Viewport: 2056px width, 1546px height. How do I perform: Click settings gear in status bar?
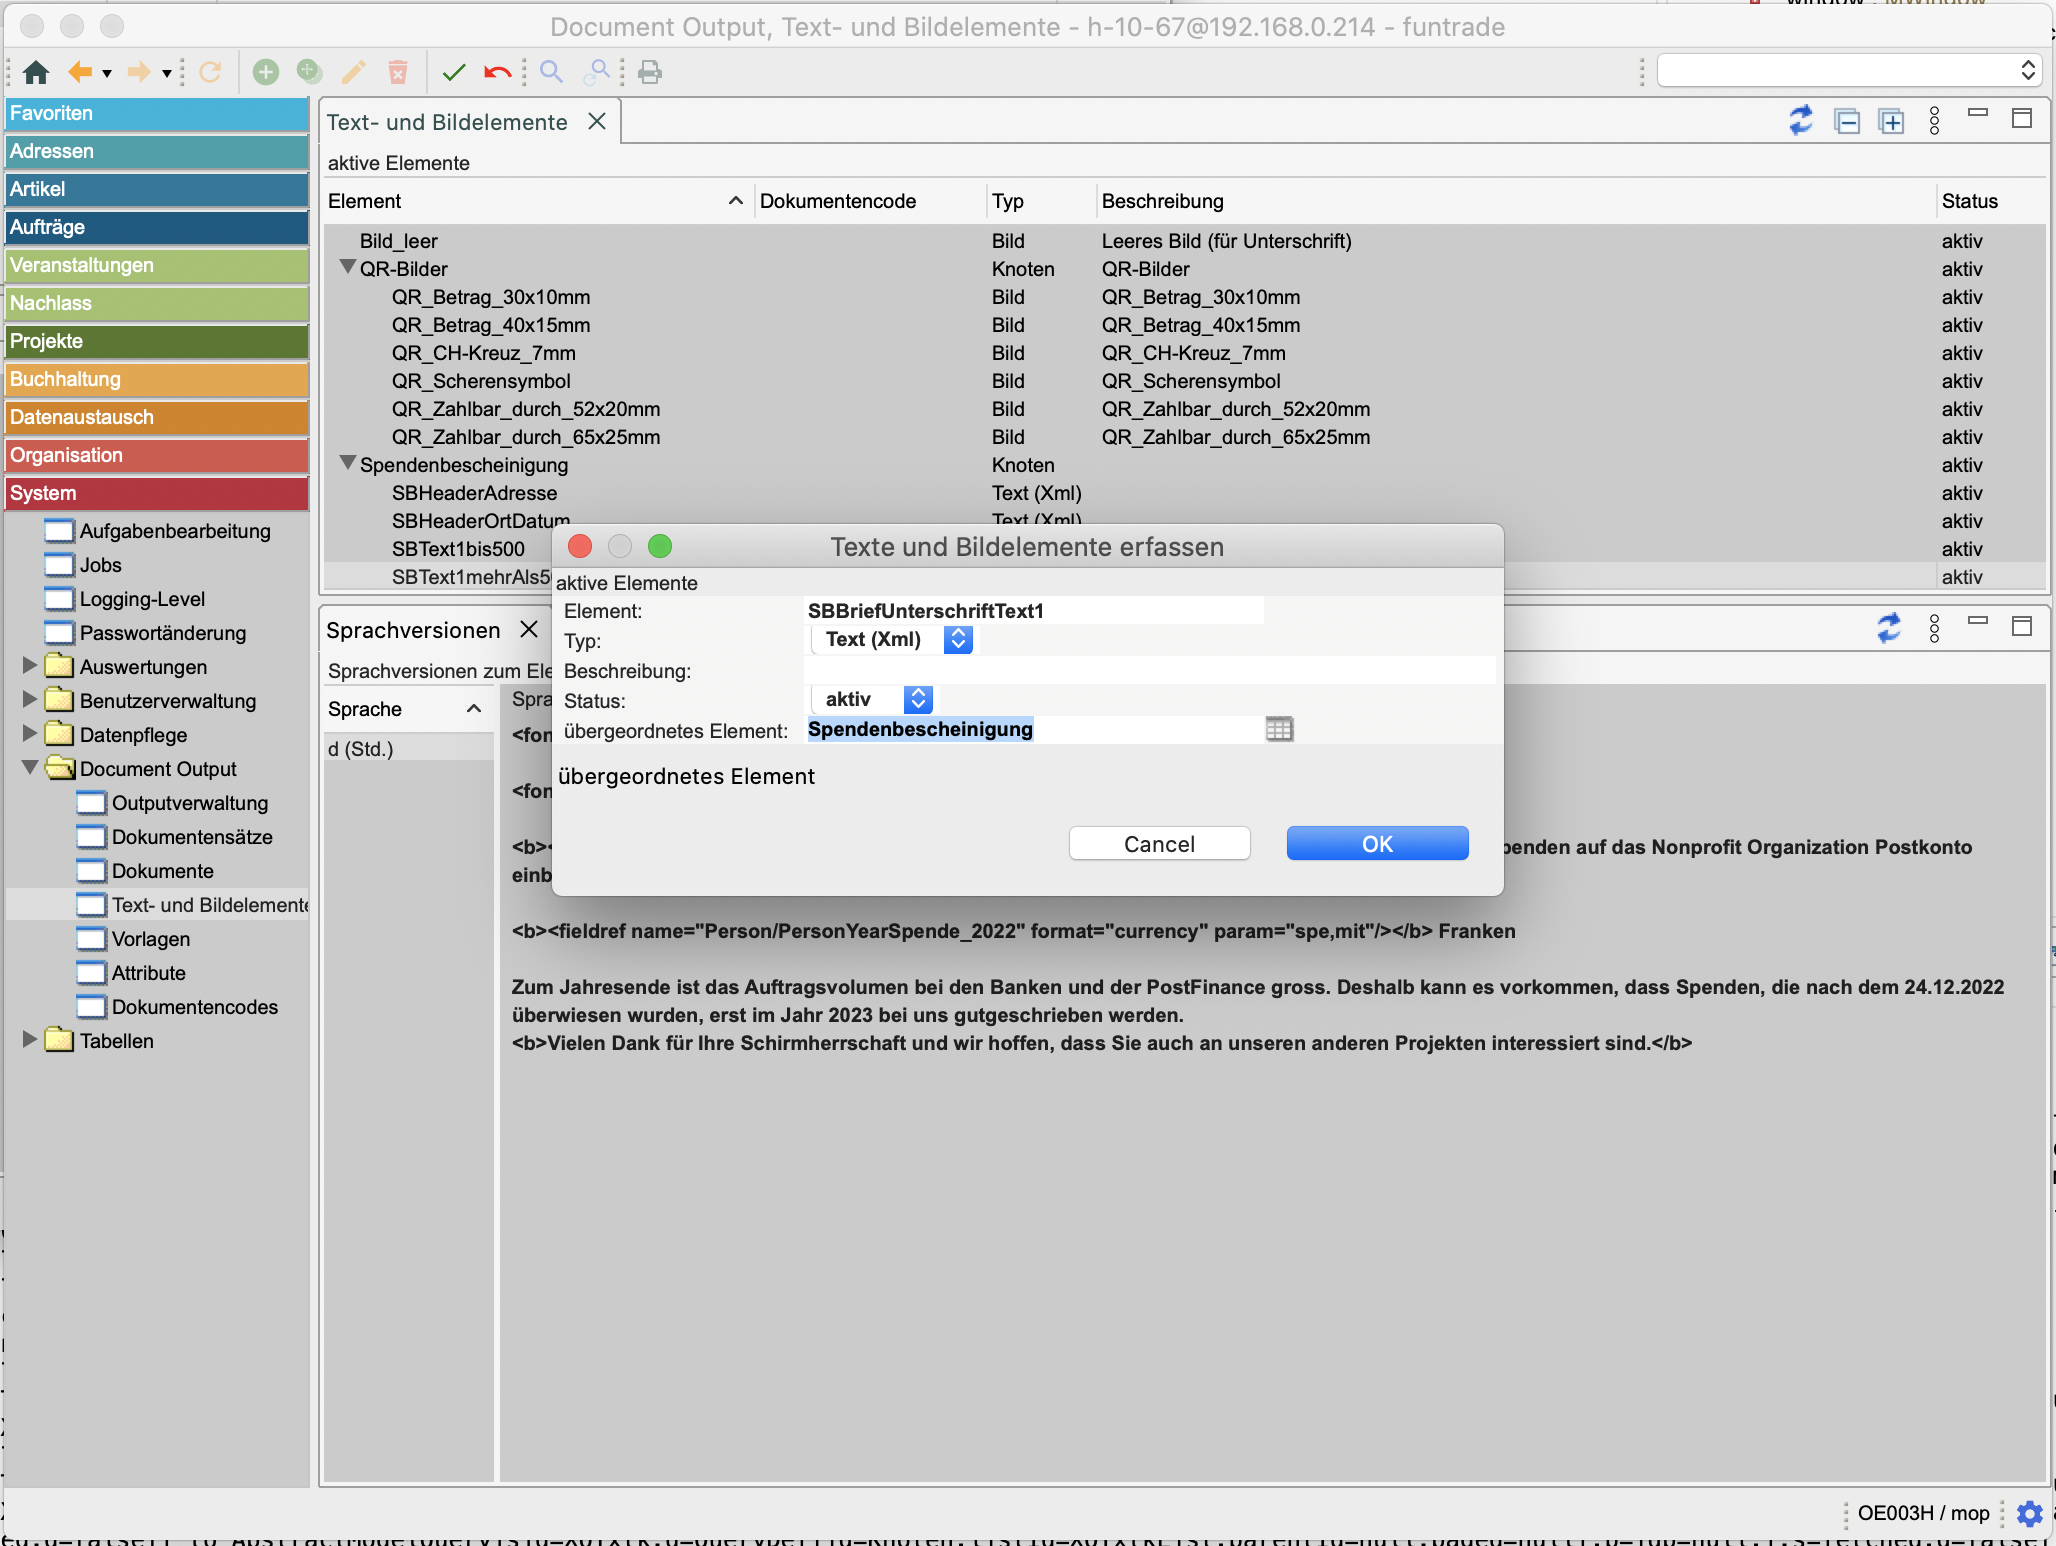click(2029, 1513)
